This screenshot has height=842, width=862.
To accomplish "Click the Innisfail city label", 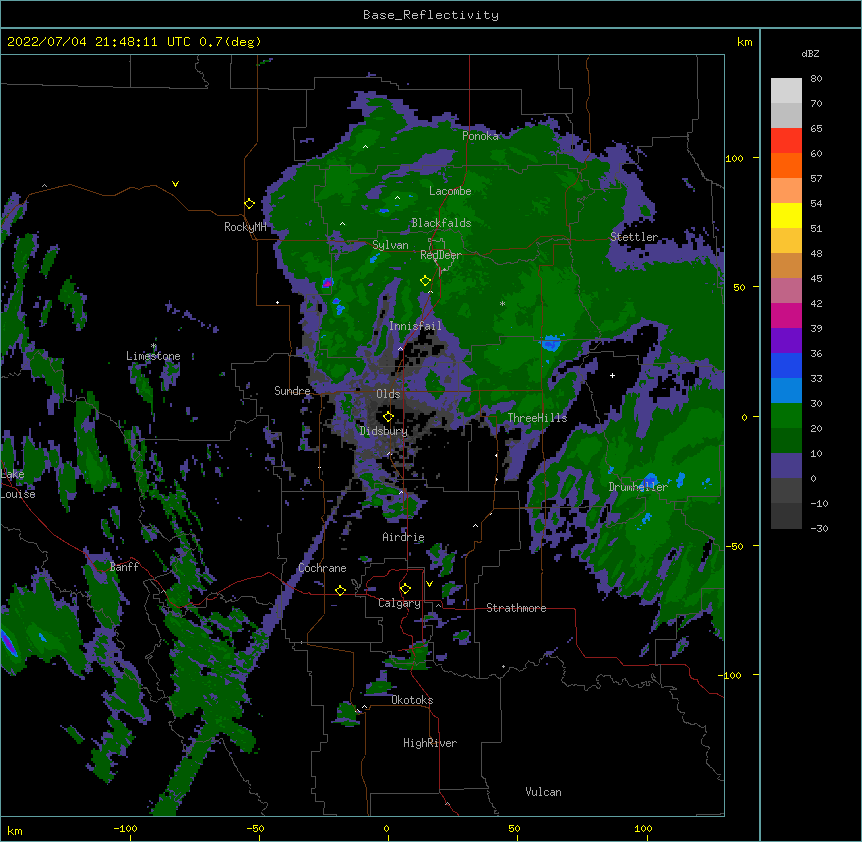I will click(415, 326).
